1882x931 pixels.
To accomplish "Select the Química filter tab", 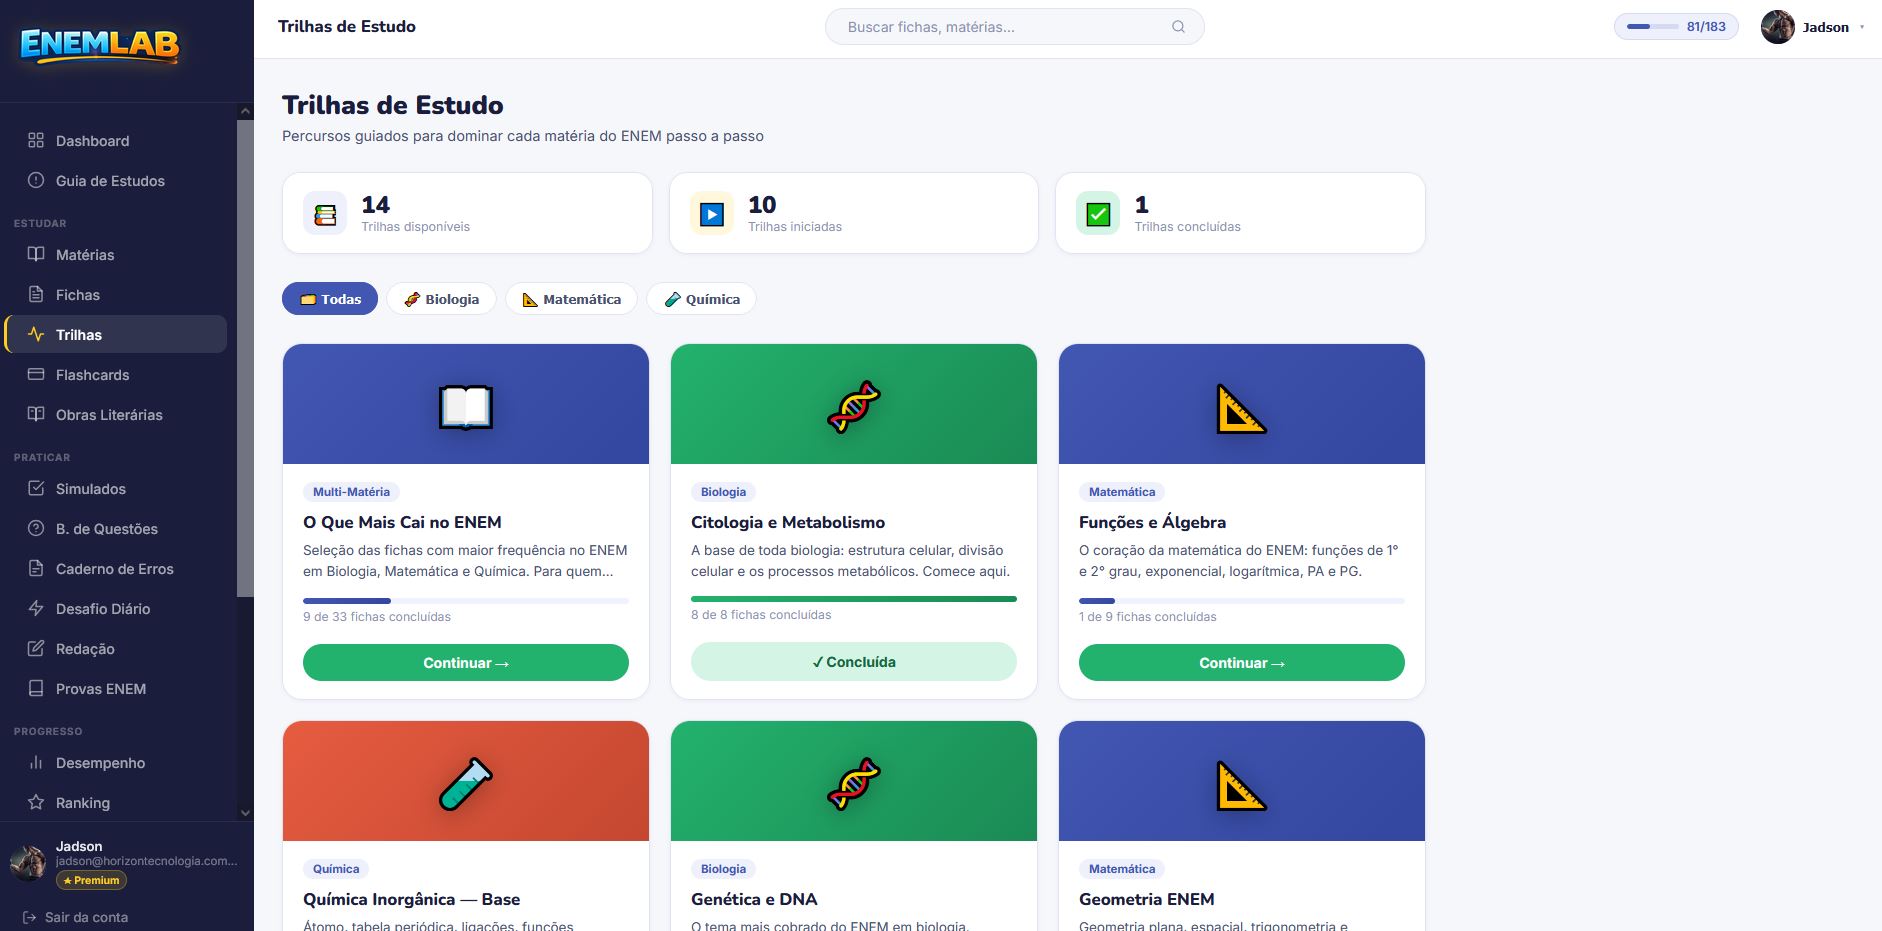I will coord(701,299).
